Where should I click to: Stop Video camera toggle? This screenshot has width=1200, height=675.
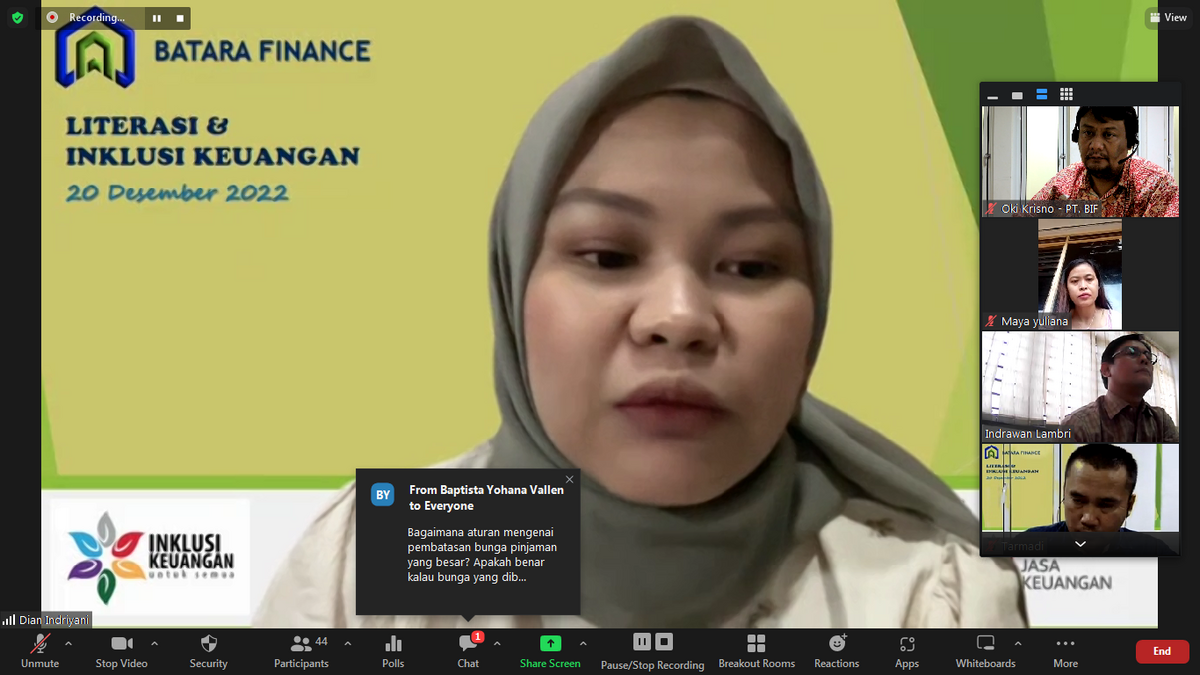(121, 651)
